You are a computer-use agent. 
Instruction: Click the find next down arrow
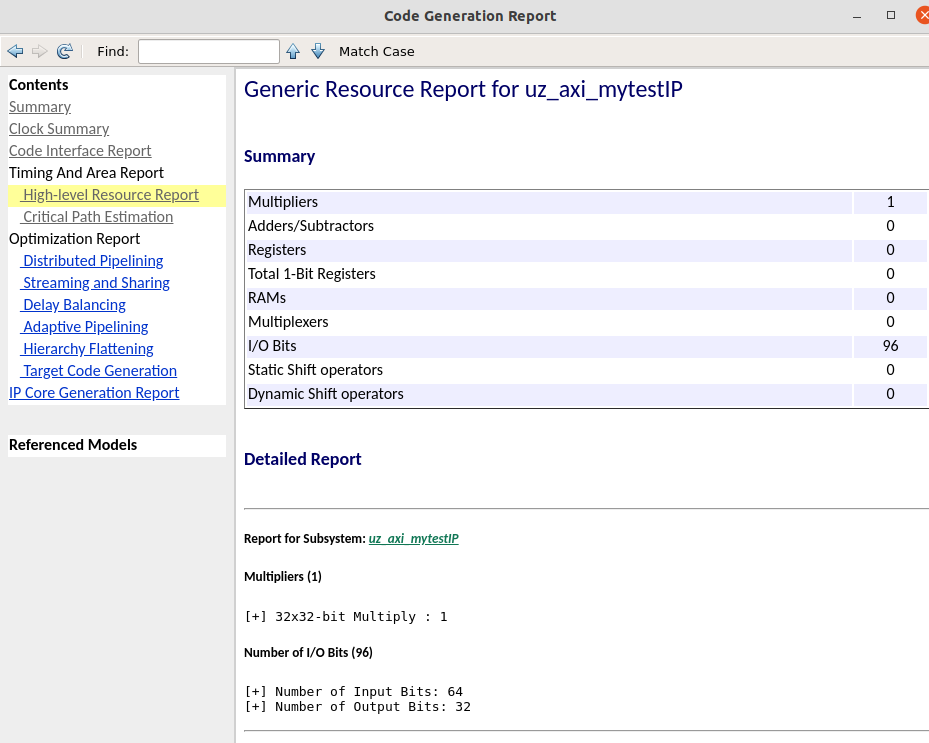coord(318,51)
